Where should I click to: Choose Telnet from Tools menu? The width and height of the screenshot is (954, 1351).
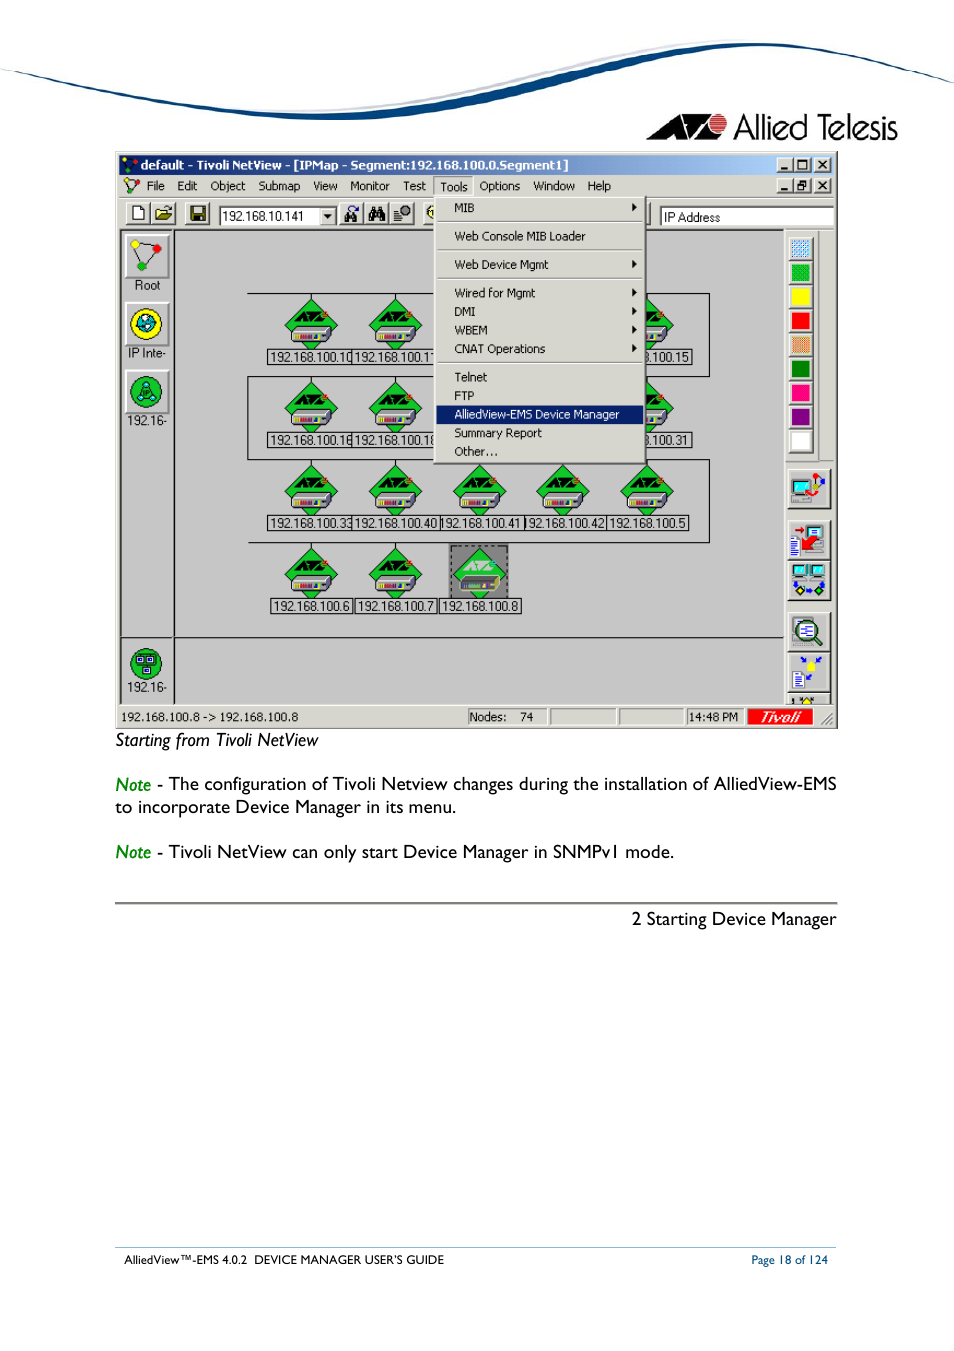(x=540, y=377)
